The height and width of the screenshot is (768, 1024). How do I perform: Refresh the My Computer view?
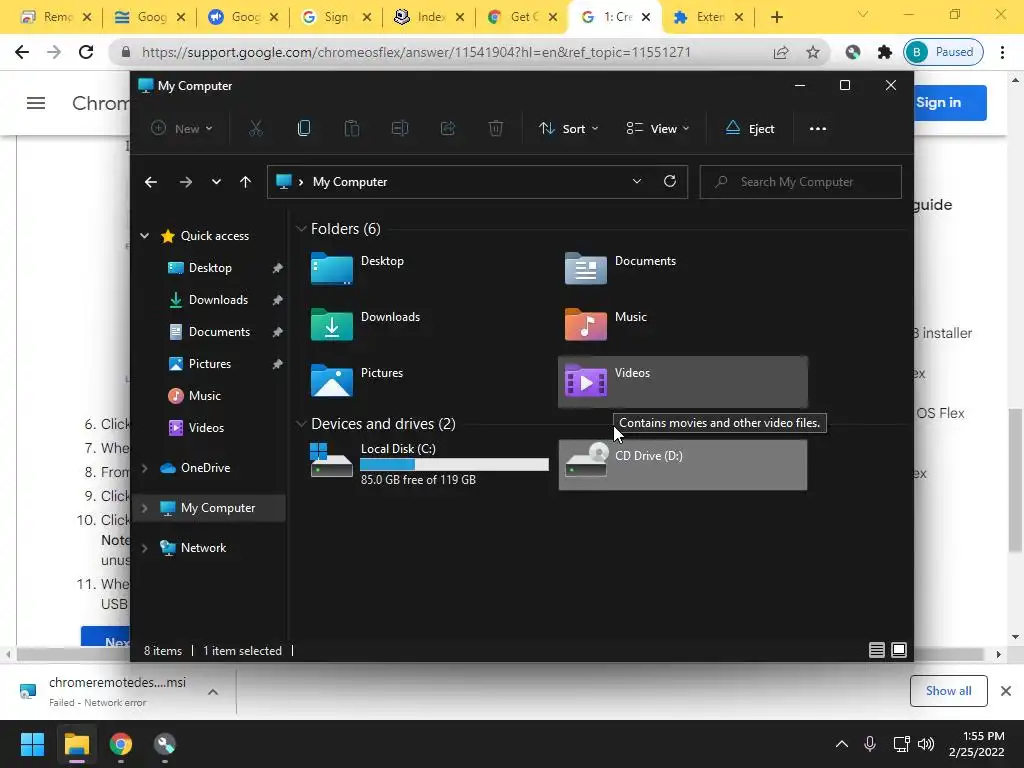[669, 182]
